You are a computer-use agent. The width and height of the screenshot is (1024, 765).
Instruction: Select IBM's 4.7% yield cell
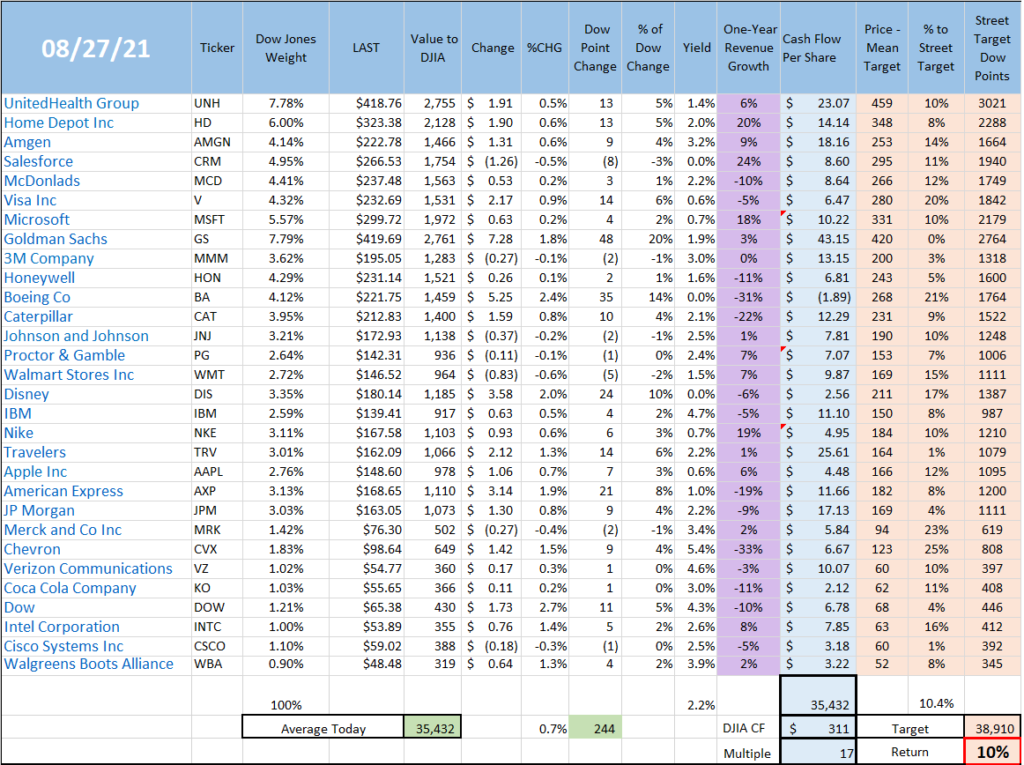tap(696, 414)
